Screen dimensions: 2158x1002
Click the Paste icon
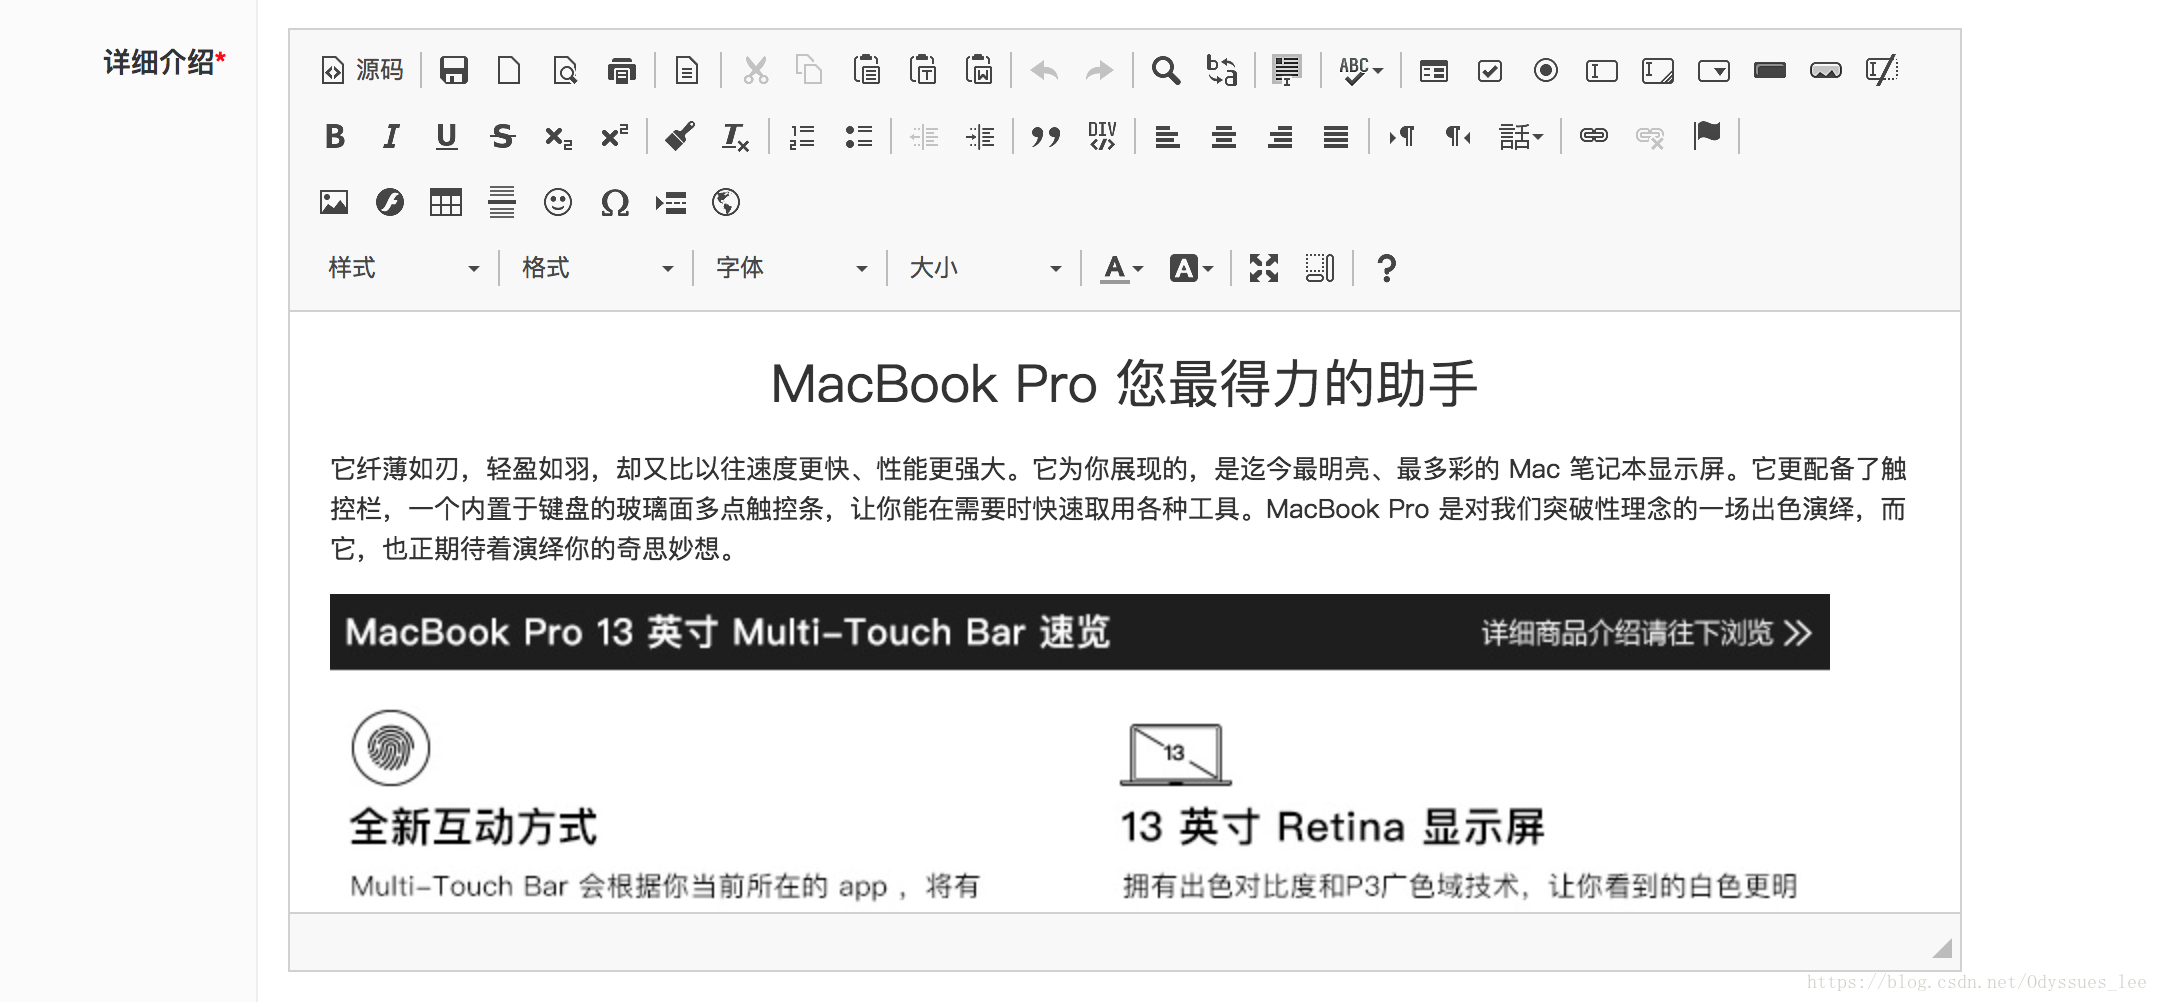click(866, 70)
